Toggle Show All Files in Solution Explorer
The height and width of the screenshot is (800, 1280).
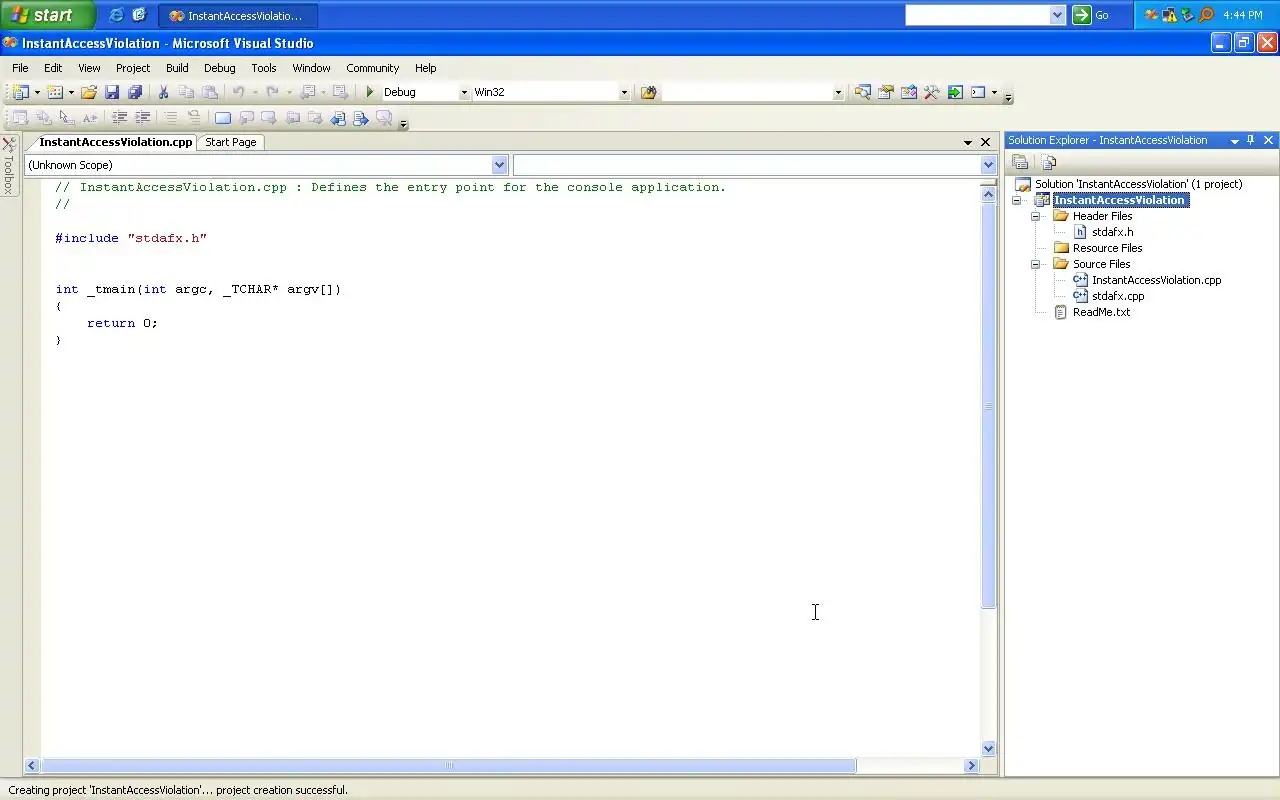(1048, 162)
